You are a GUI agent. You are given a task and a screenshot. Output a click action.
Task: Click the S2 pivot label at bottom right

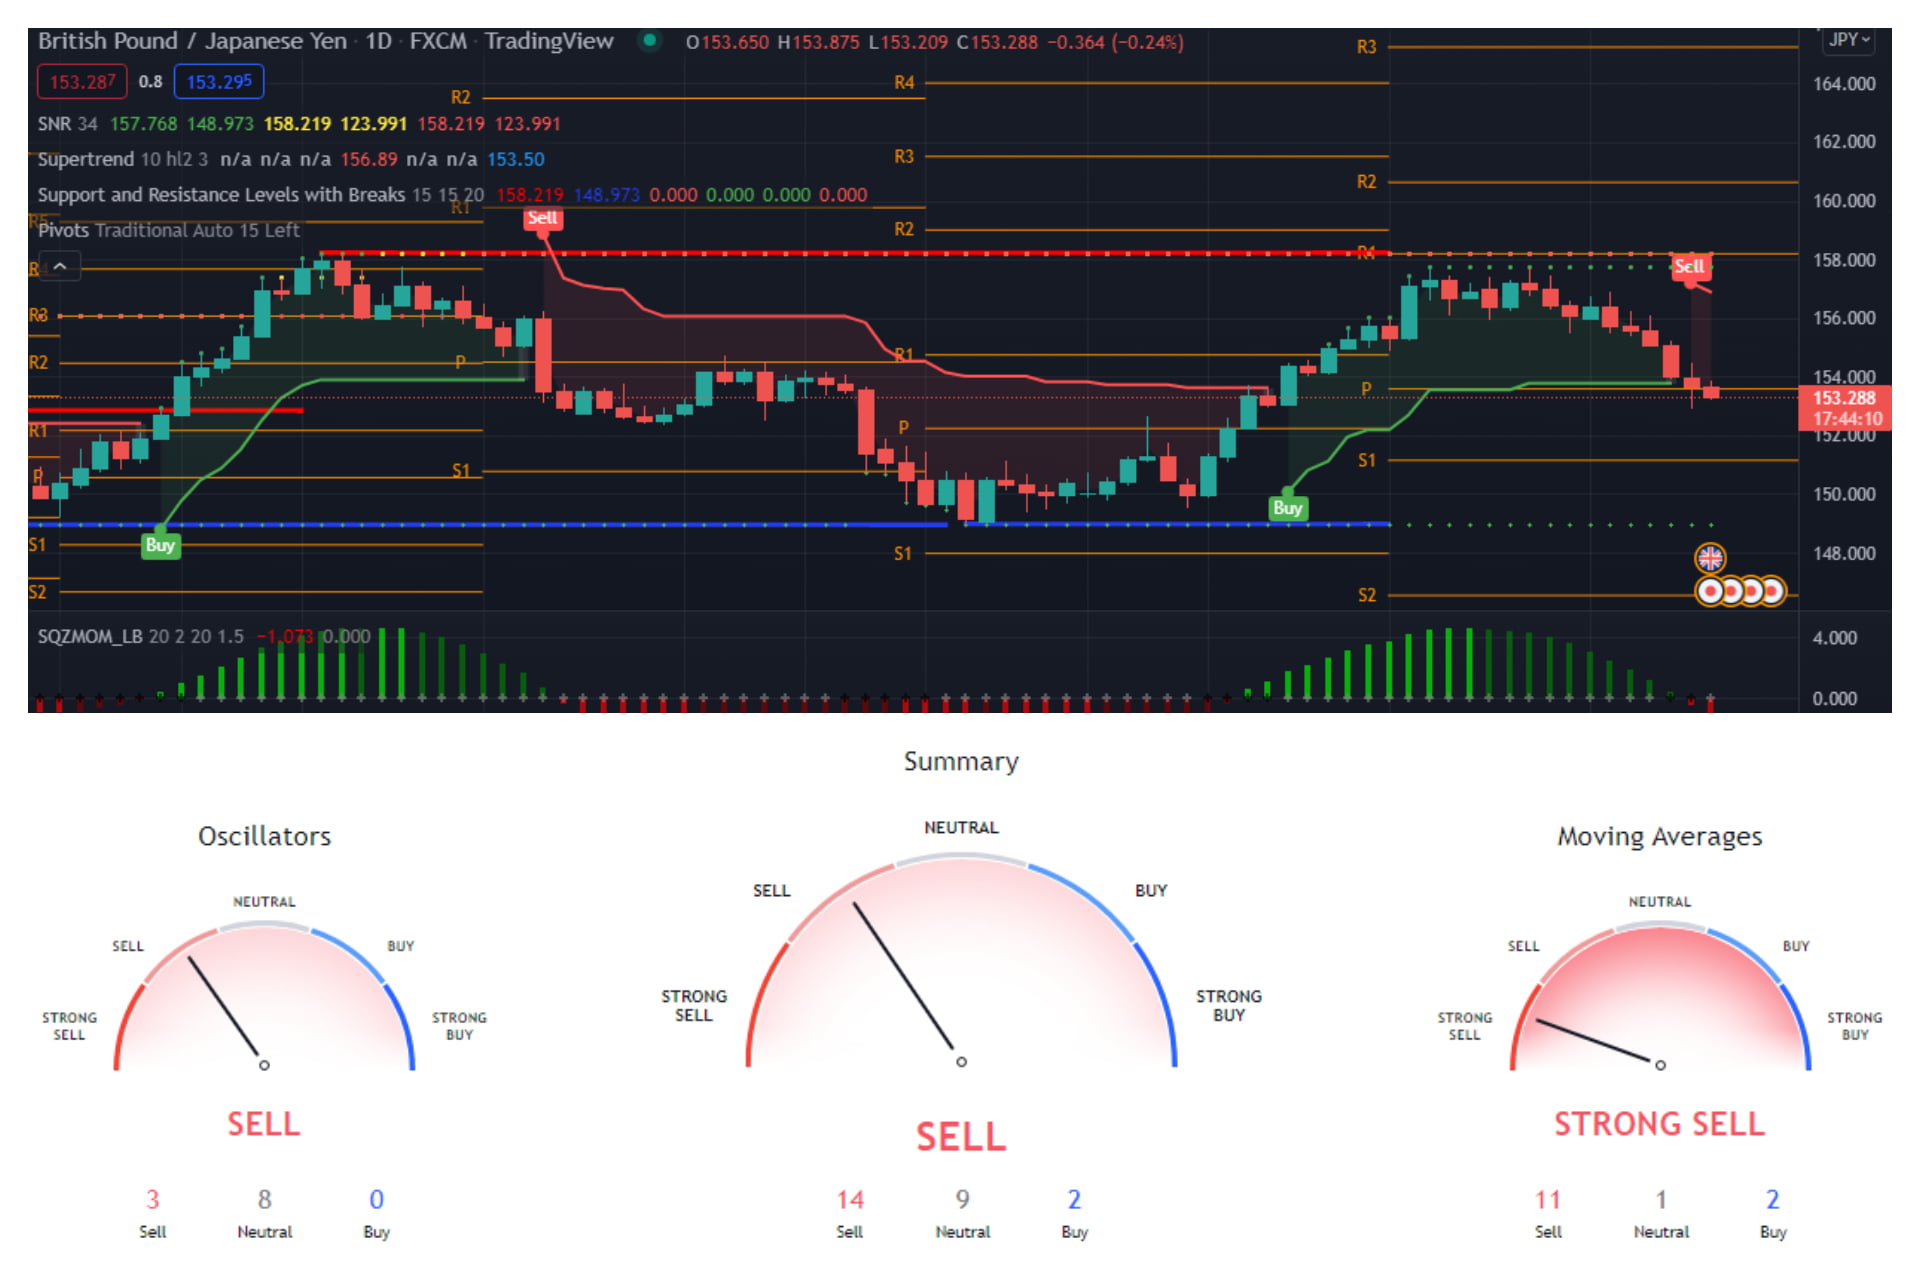1367,596
